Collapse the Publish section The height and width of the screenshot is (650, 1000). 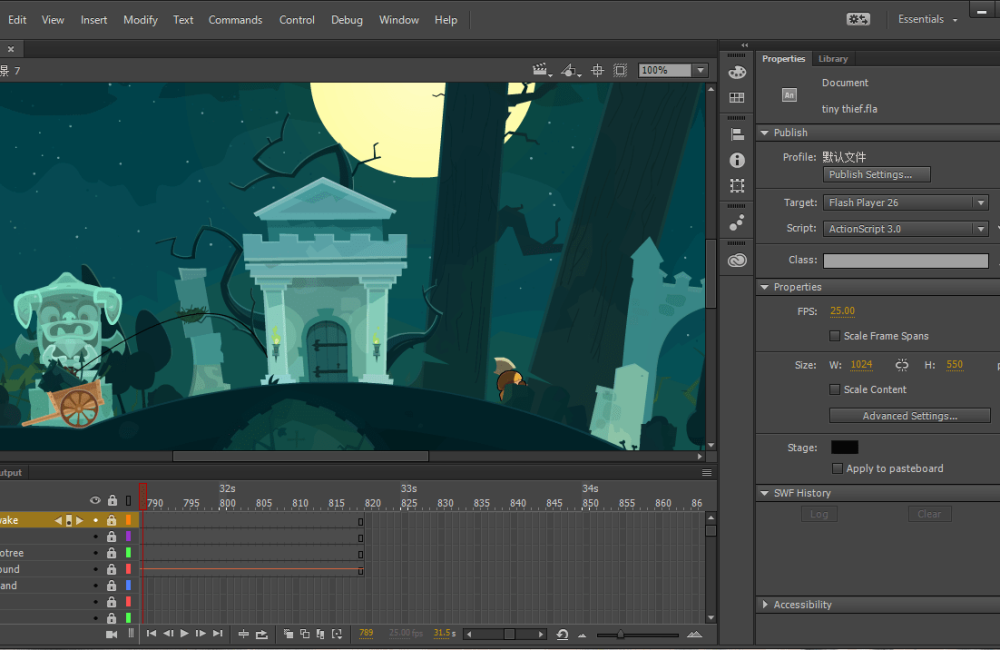click(765, 133)
